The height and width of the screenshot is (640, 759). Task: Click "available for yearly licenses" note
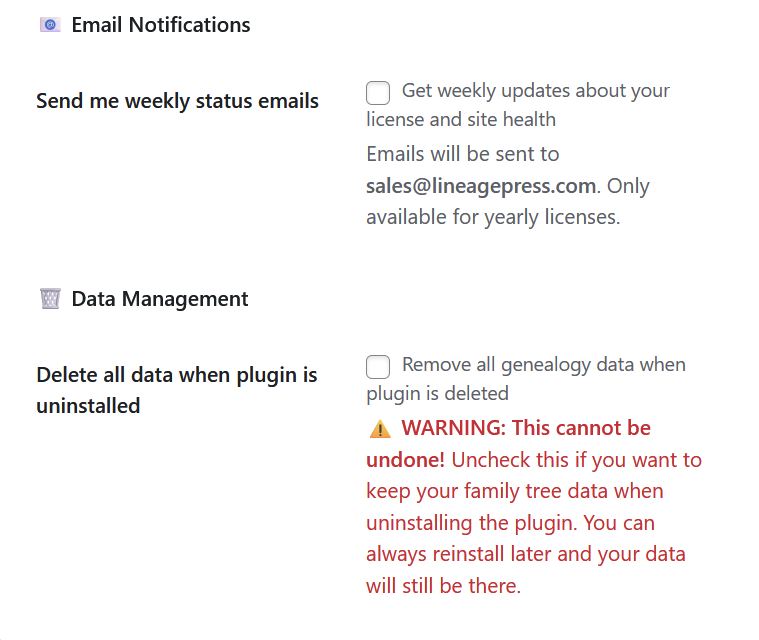pos(493,217)
